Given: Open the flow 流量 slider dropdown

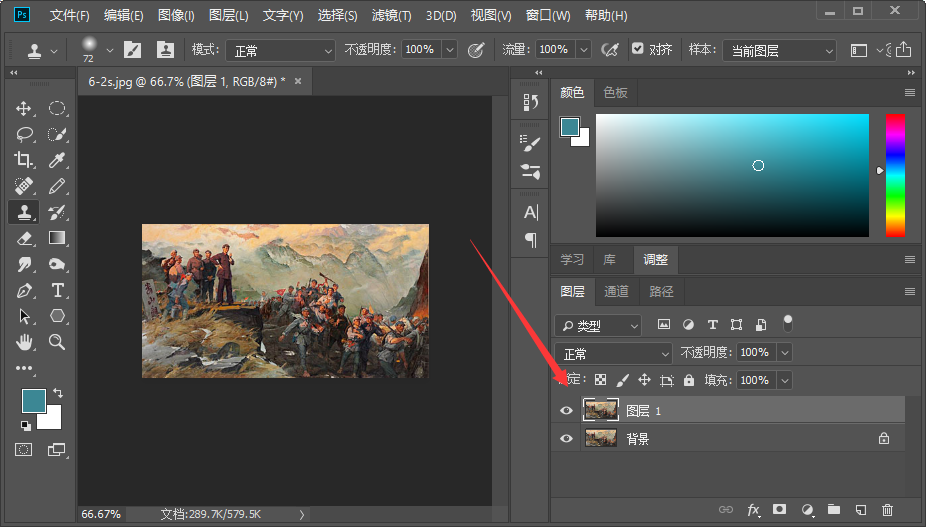Looking at the screenshot, I should click(583, 50).
